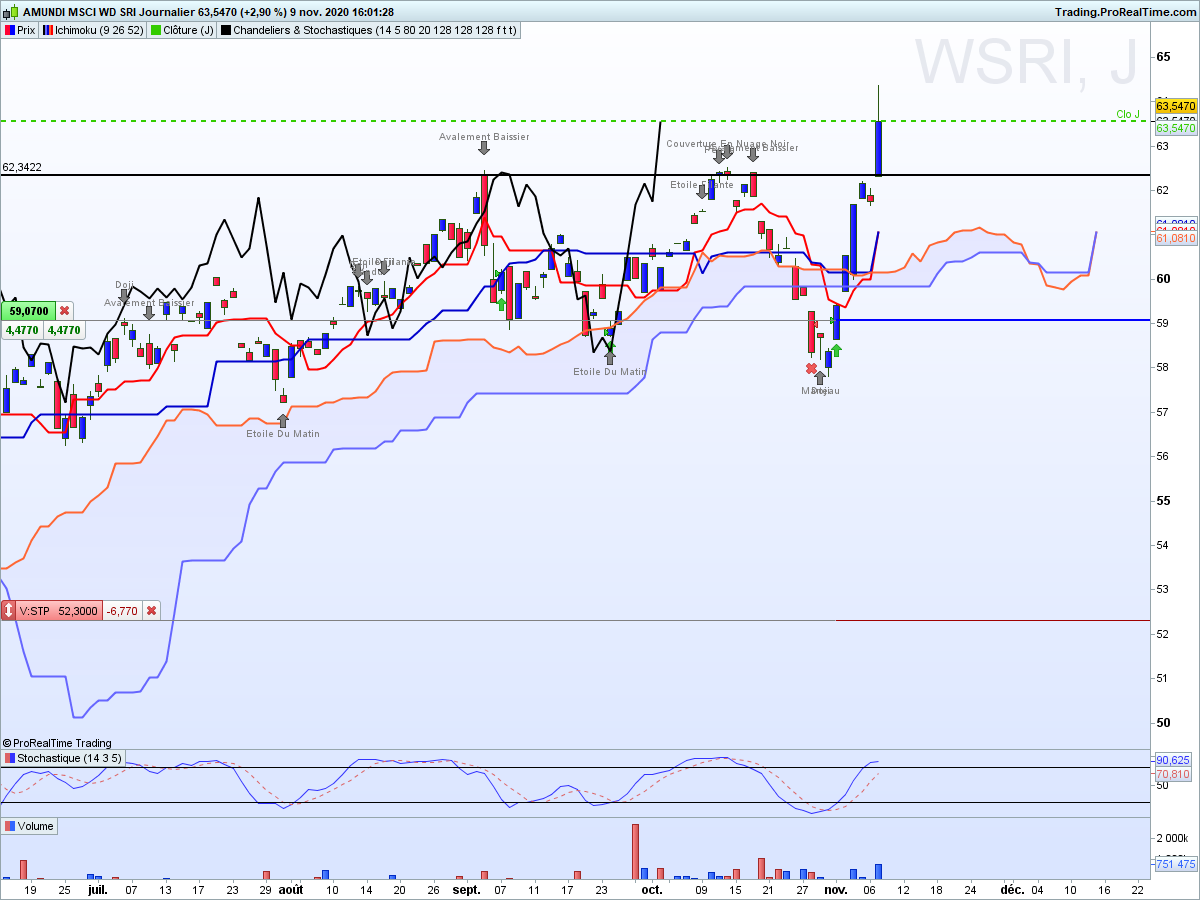1200x900 pixels.
Task: Click the -6,770 stop loss value
Action: pos(123,610)
